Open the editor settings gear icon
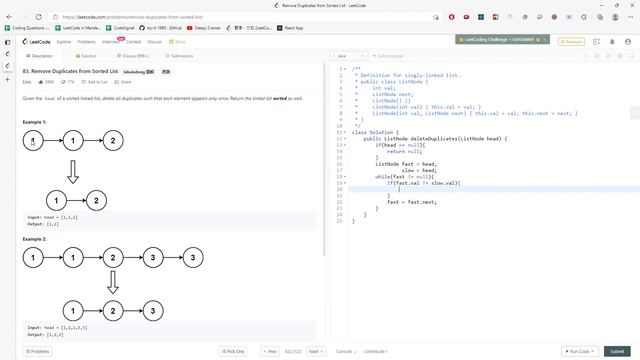This screenshot has height=360, width=640. click(x=620, y=56)
